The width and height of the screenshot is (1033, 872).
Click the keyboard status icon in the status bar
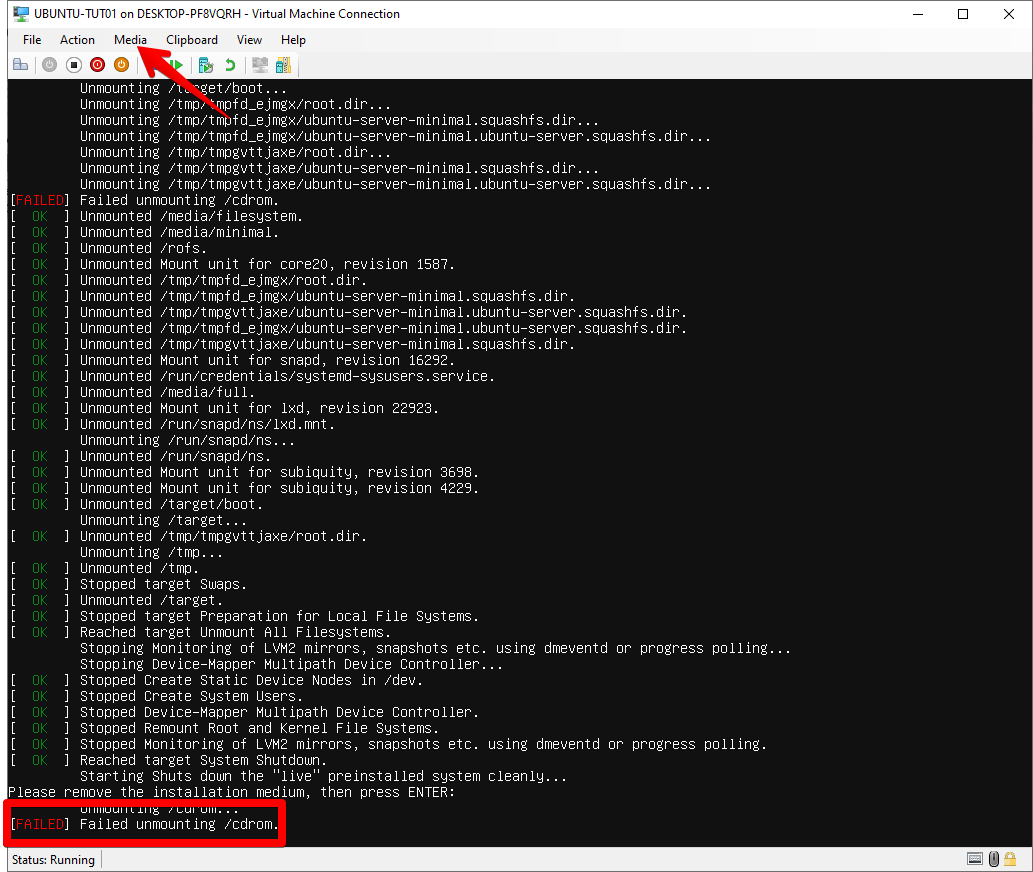click(975, 859)
